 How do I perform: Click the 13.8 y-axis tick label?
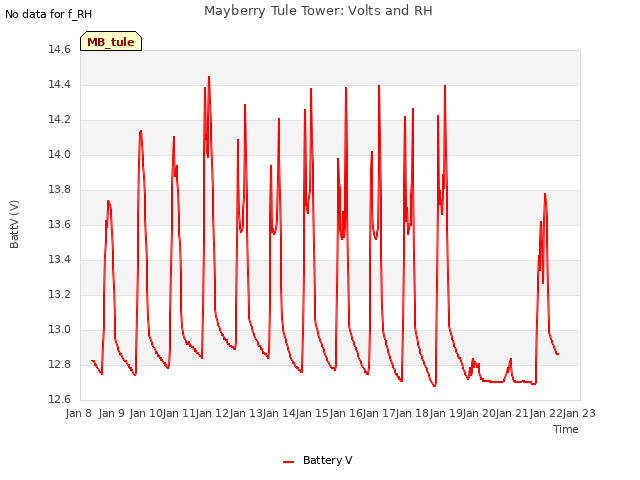60,189
